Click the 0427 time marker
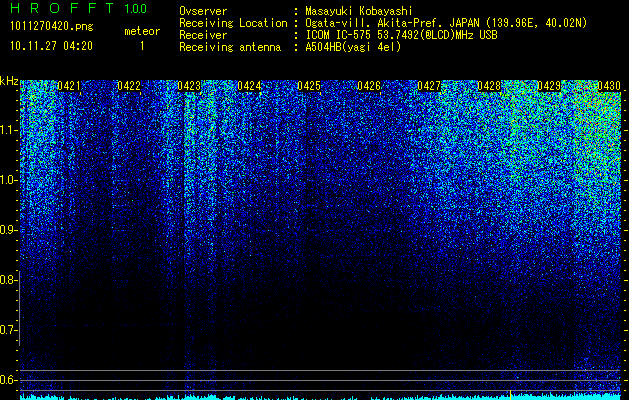The image size is (629, 400). point(429,86)
